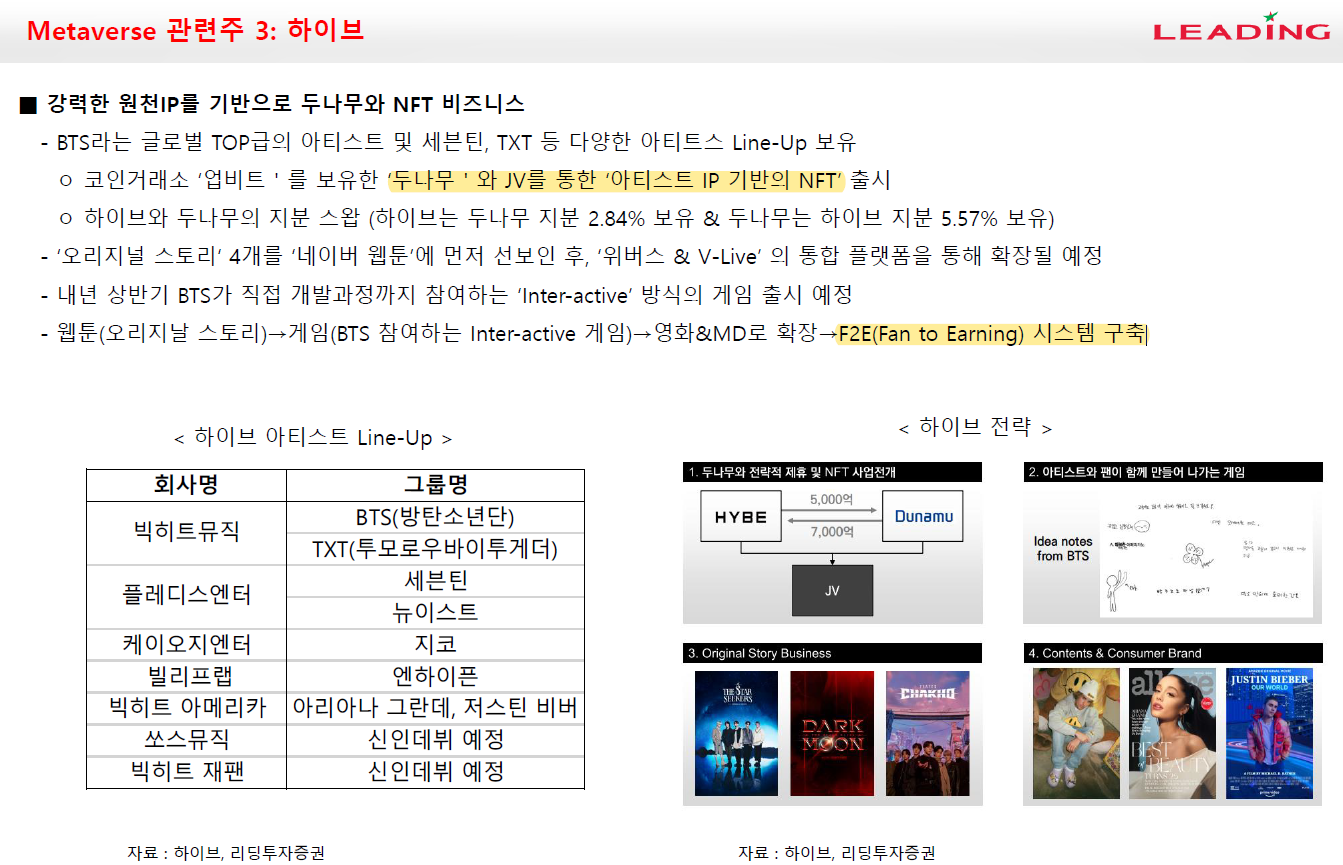Click the '5,000억' label

point(832,499)
